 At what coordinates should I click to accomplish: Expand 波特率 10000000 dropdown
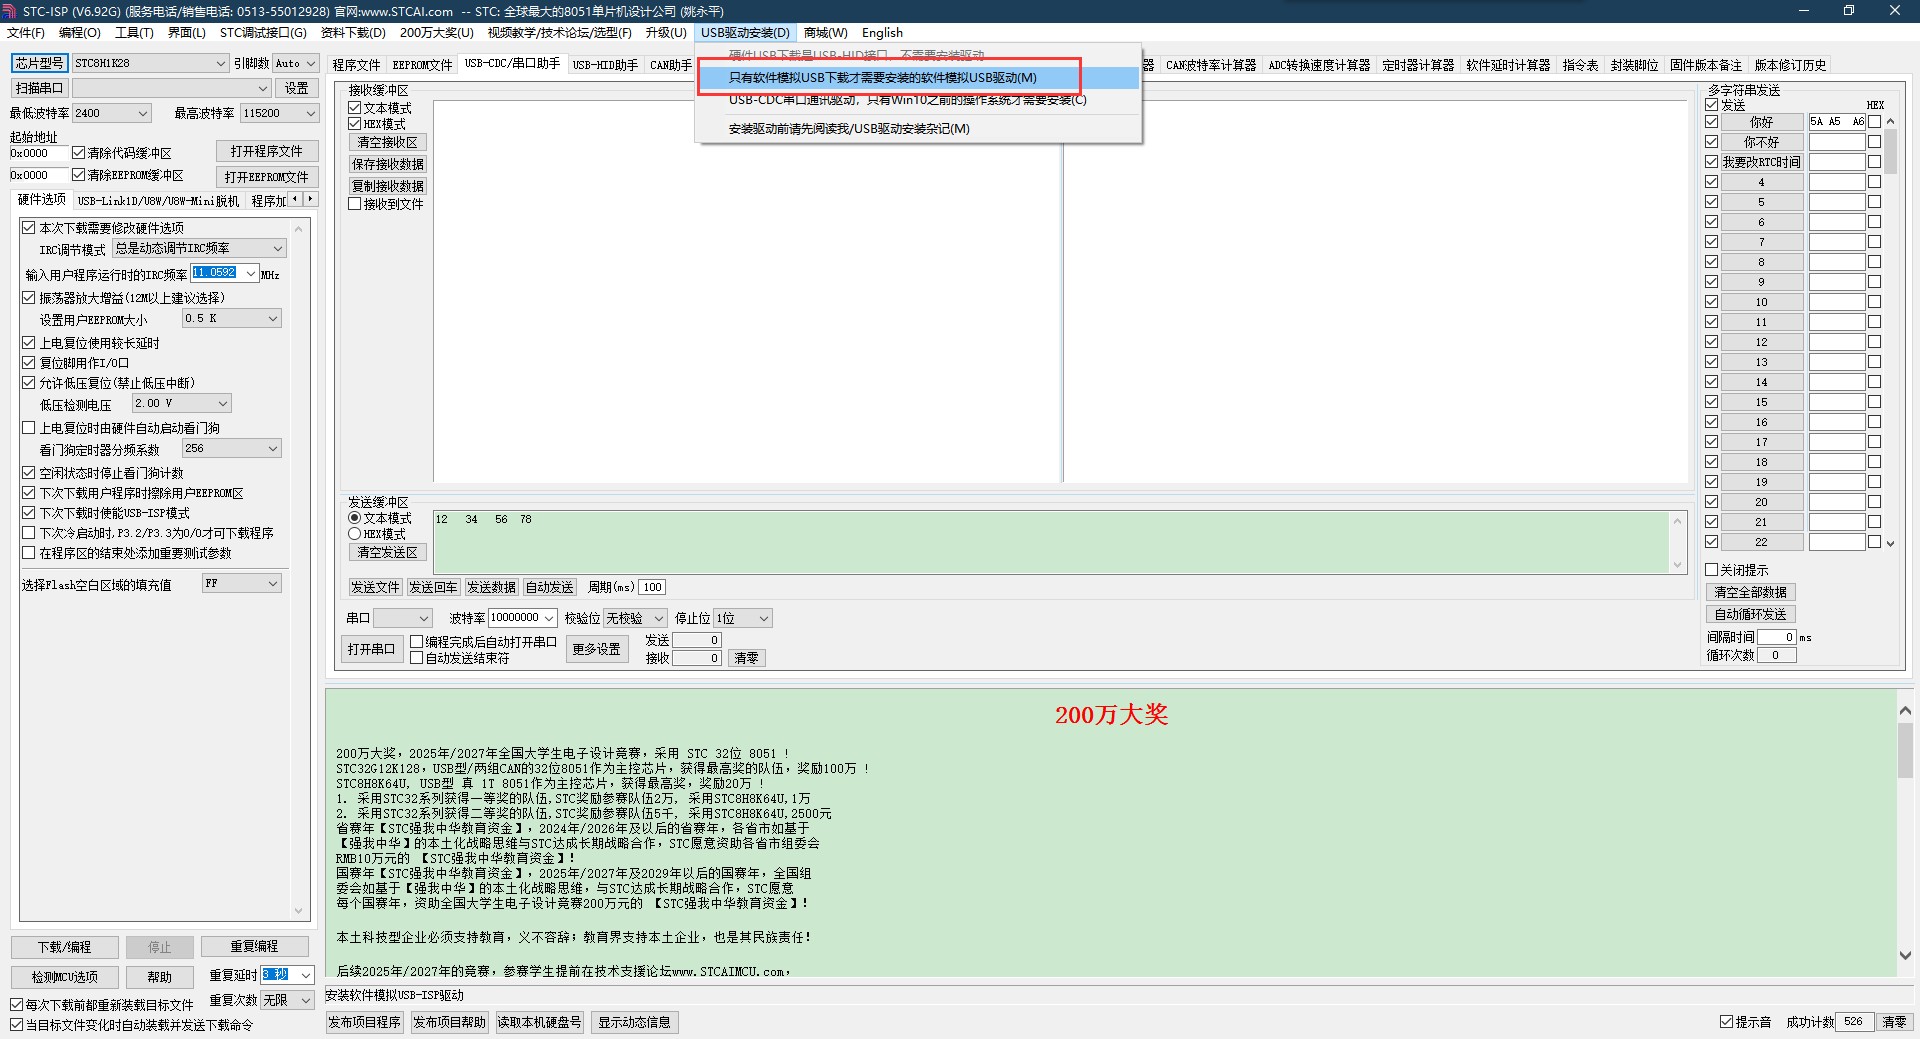click(x=549, y=618)
